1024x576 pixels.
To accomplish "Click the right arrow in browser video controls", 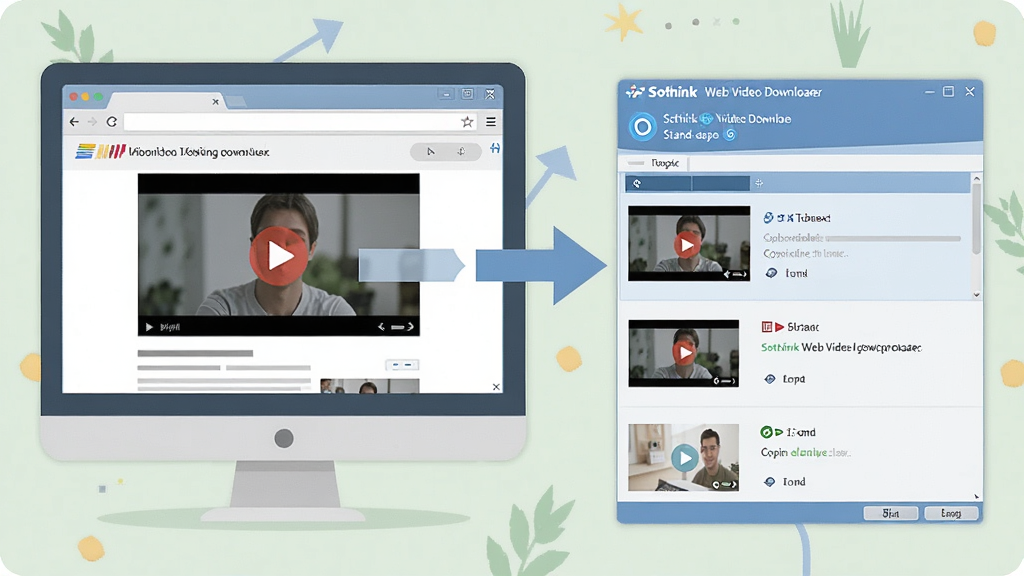I will [x=410, y=327].
